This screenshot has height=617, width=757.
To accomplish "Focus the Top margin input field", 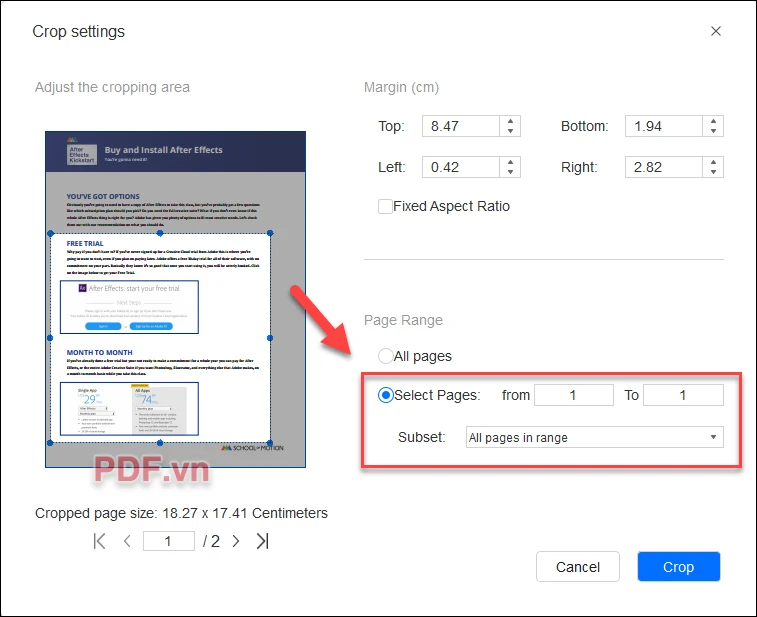I will [461, 126].
